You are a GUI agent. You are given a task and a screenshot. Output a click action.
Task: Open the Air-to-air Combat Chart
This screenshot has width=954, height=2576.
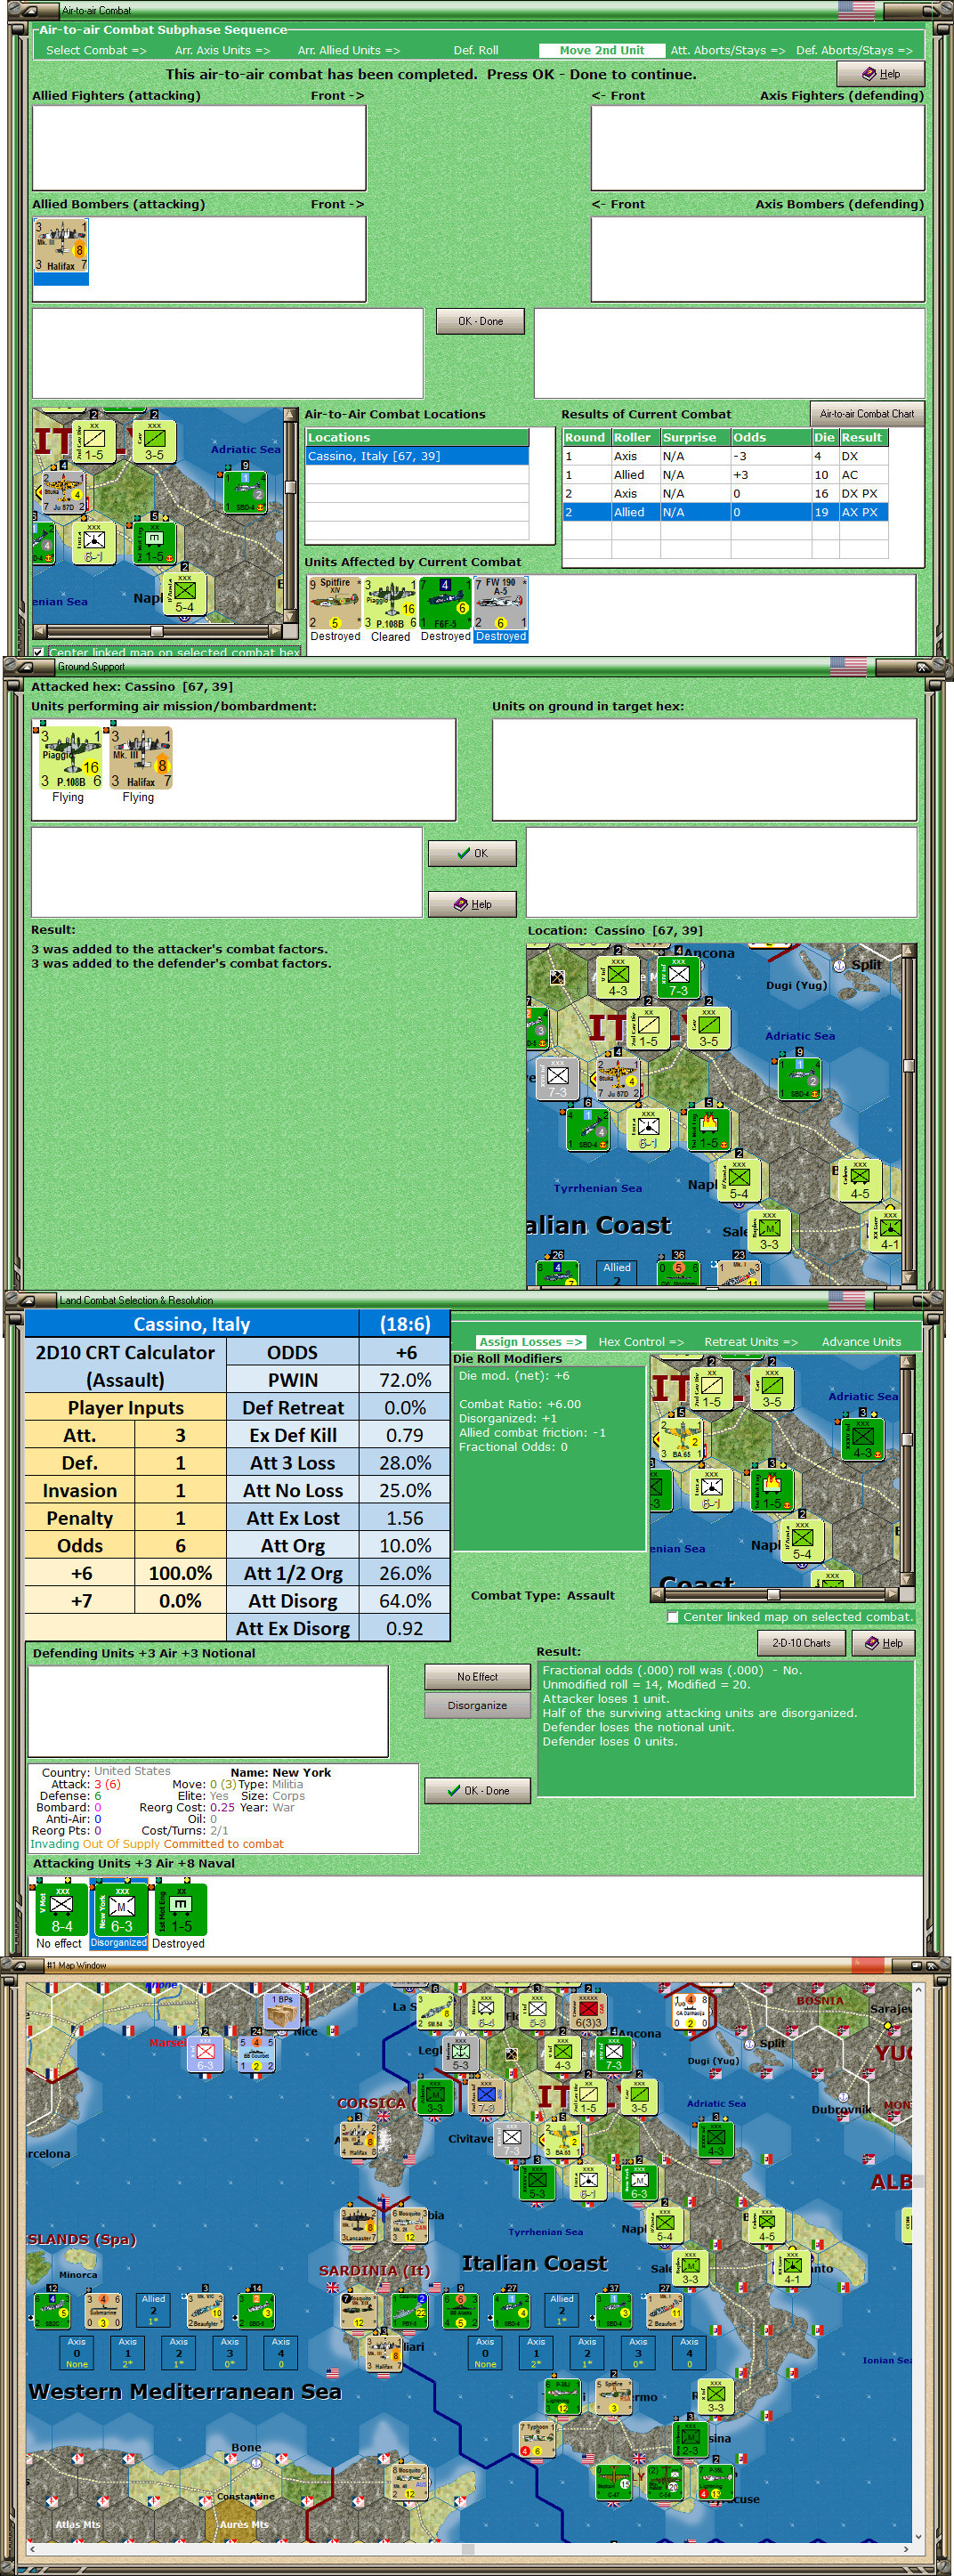pyautogui.click(x=867, y=414)
